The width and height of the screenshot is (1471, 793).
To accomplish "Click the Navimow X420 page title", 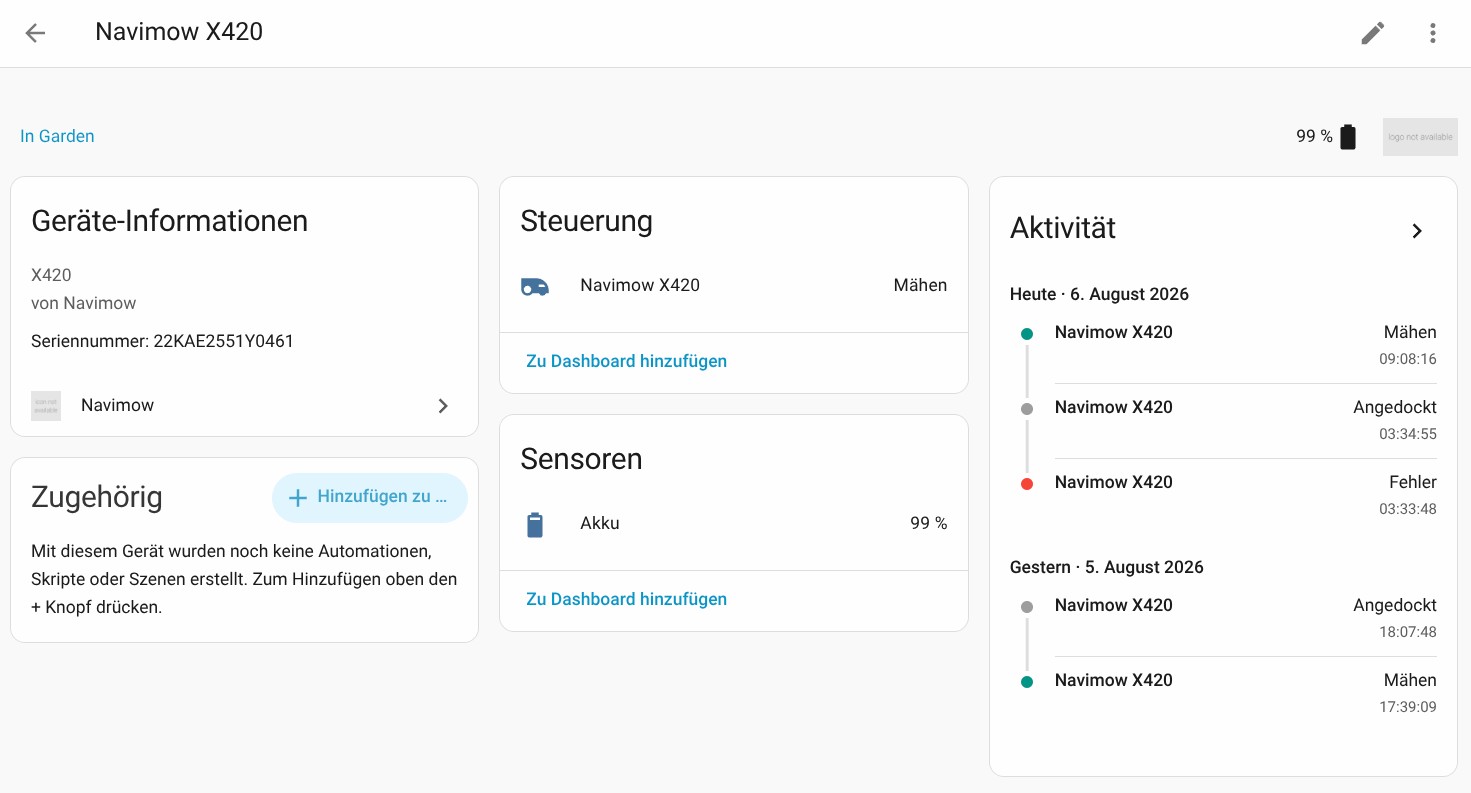I will [179, 32].
